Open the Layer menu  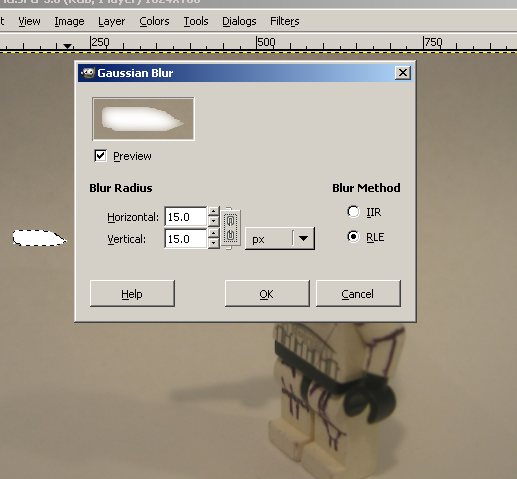[111, 21]
